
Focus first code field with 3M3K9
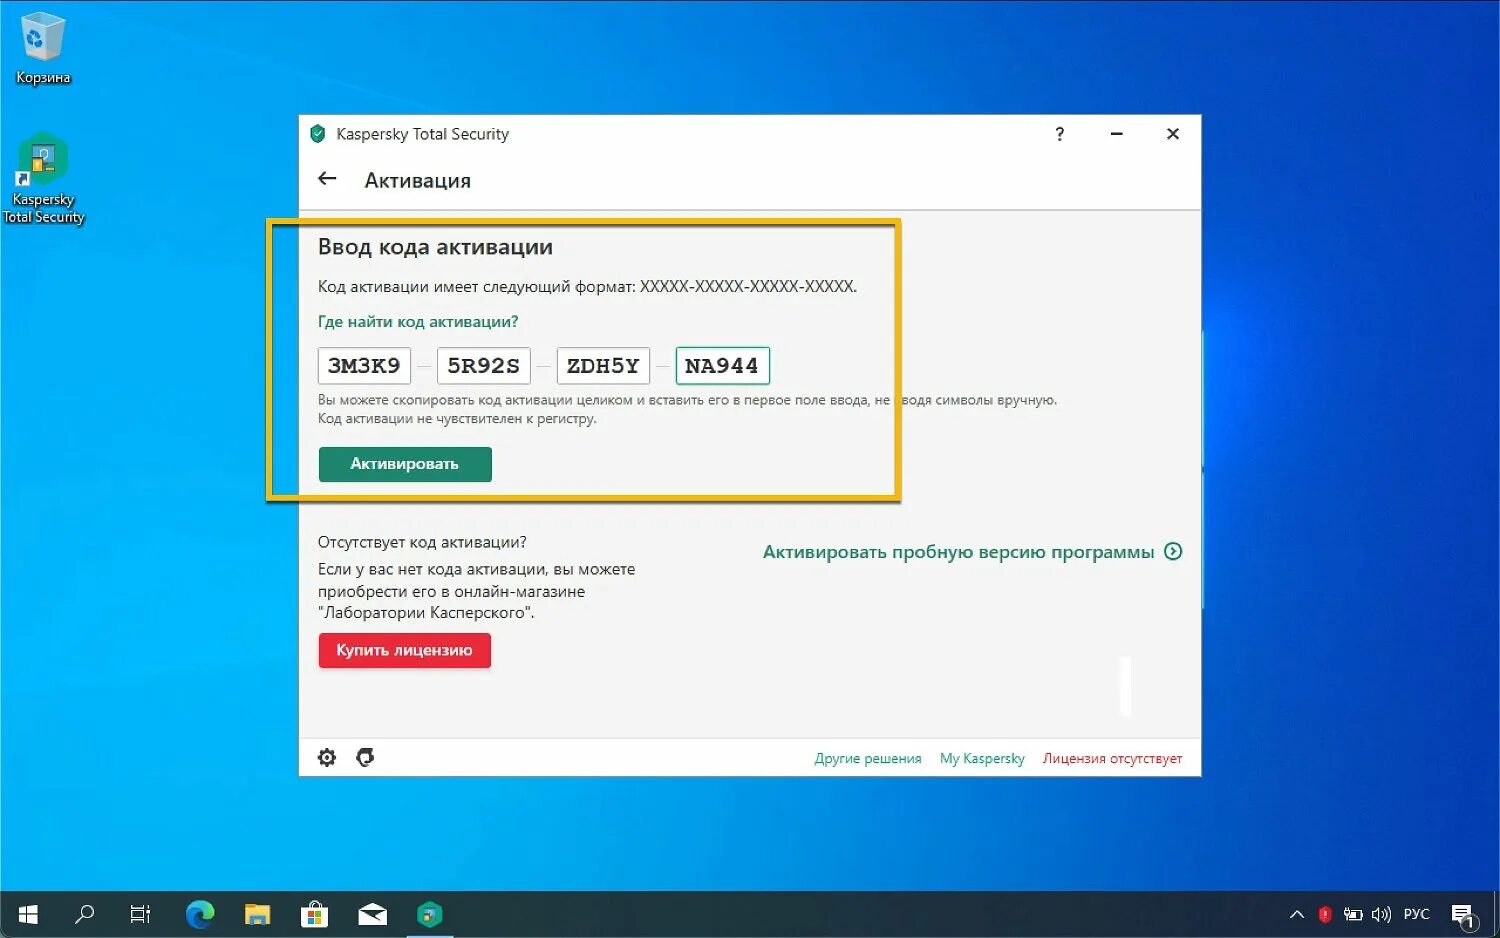364,366
